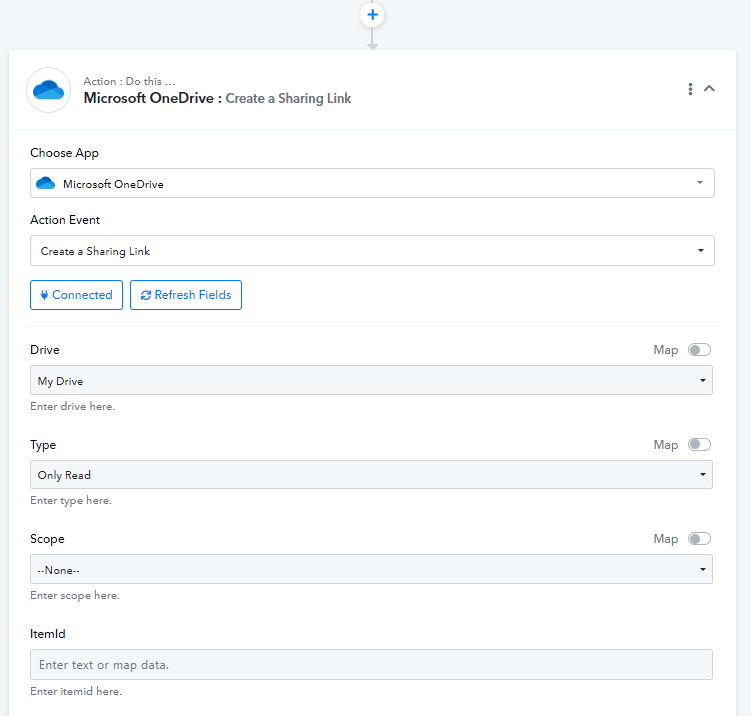Image resolution: width=751 pixels, height=716 pixels.
Task: Click into the ItemId text field
Action: click(371, 664)
